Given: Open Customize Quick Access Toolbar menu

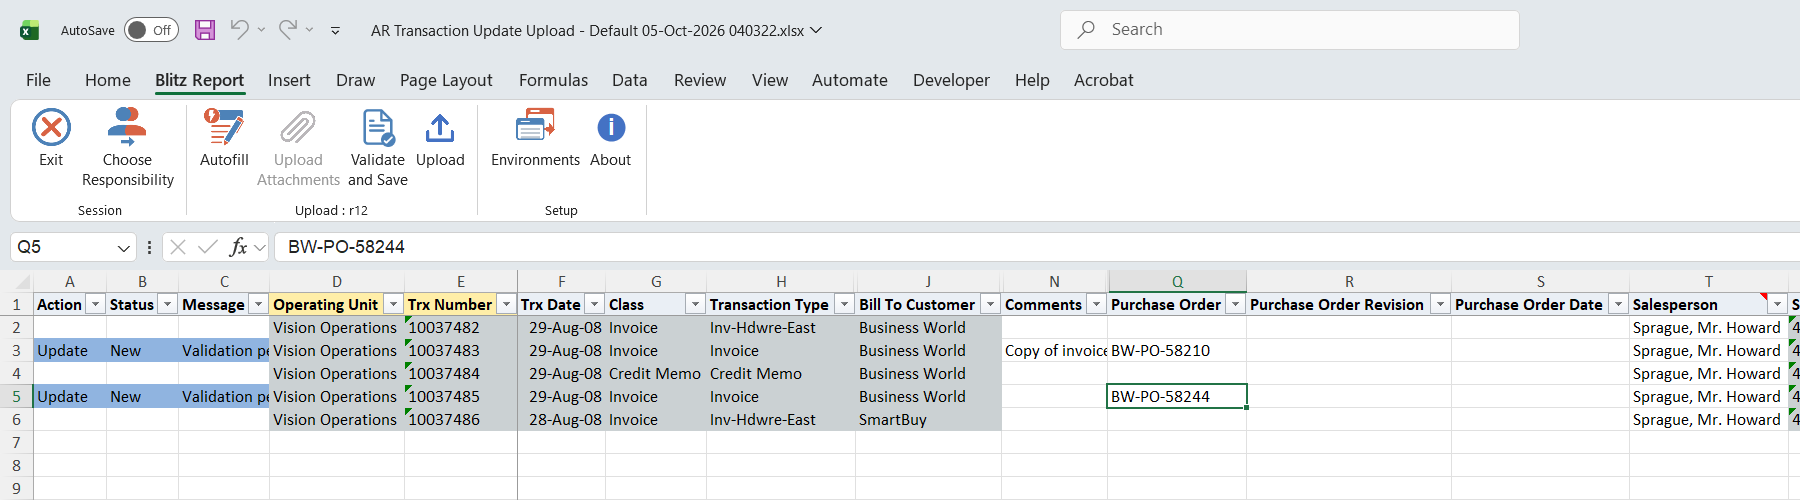Looking at the screenshot, I should click(335, 31).
